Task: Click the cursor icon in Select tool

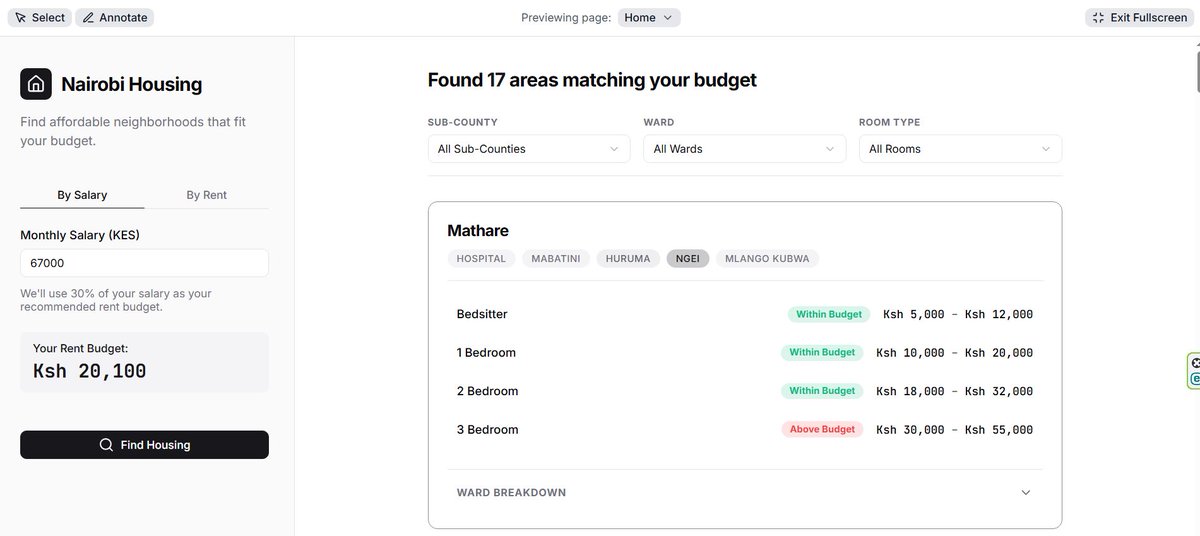Action: point(20,18)
